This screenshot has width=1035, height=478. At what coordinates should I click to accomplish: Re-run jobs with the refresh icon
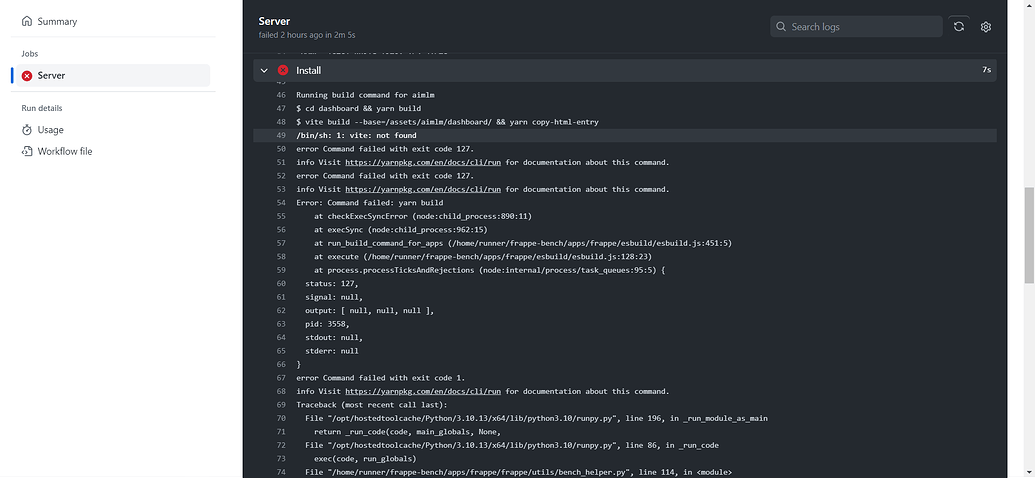[x=959, y=26]
